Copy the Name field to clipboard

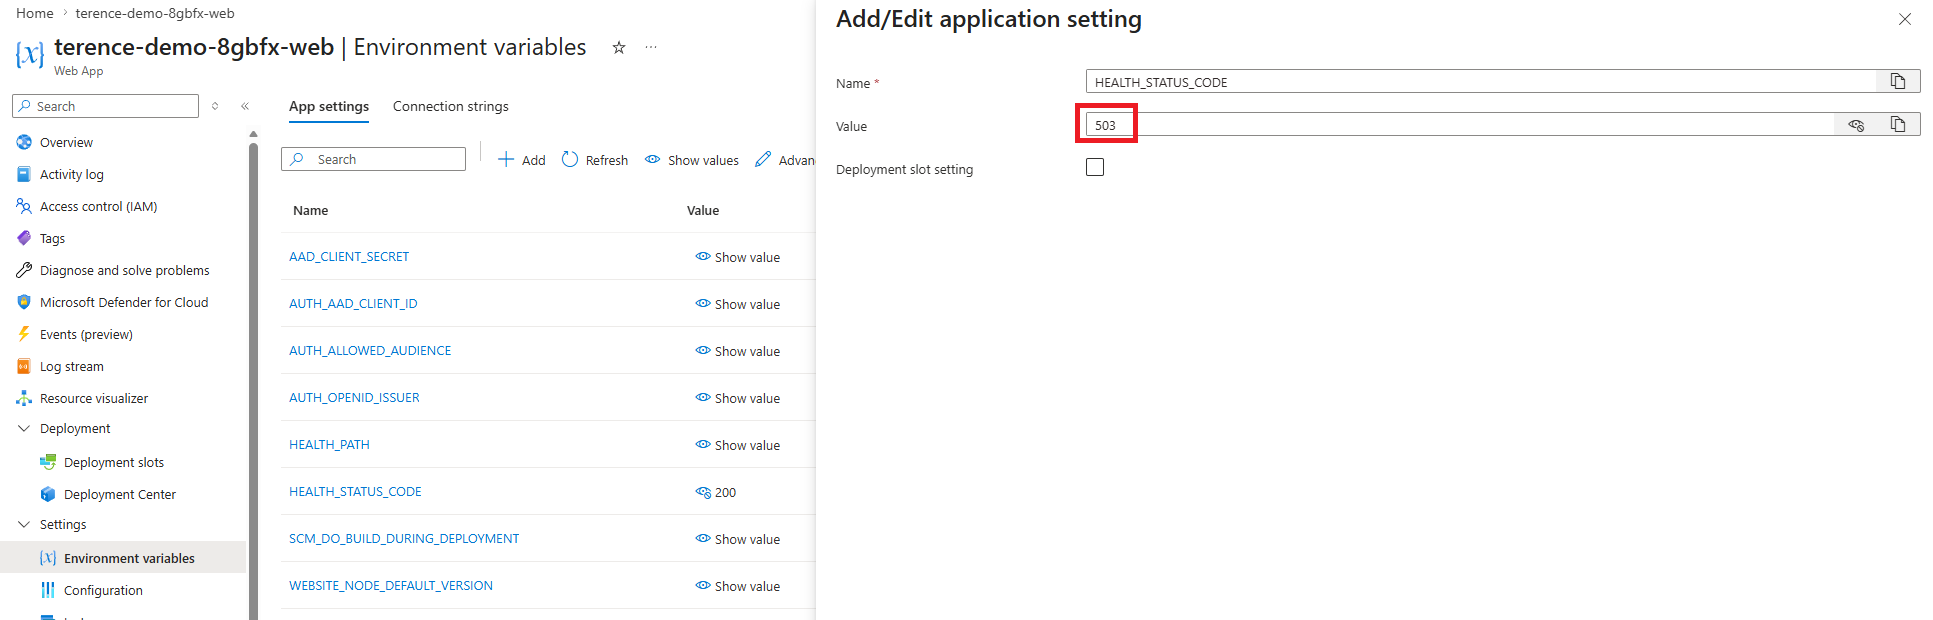tap(1897, 81)
